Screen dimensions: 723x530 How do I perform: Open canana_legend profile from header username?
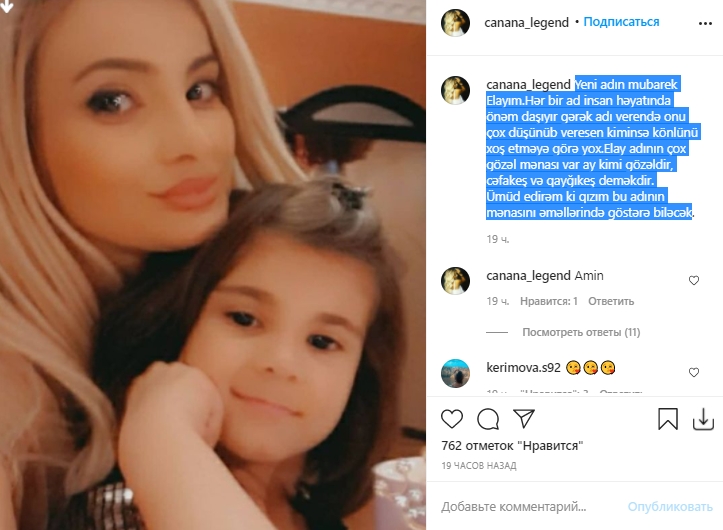click(526, 22)
